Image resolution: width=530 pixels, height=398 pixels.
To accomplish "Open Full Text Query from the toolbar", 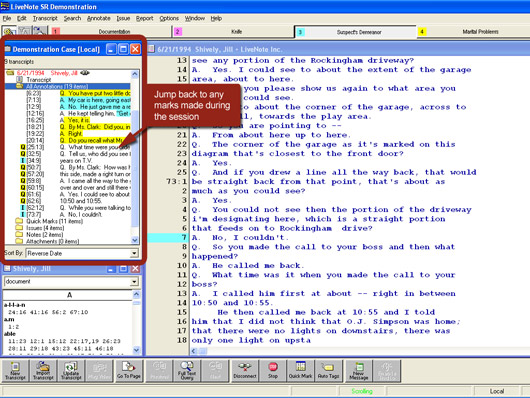I will [187, 371].
